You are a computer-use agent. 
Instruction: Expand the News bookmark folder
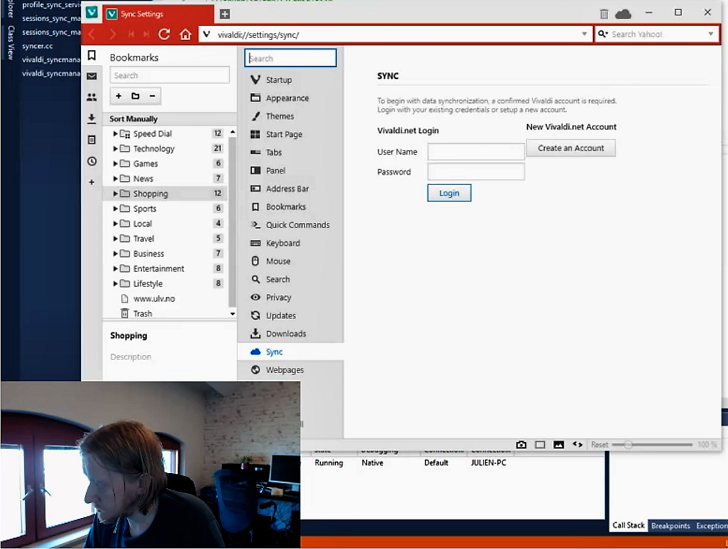(x=115, y=178)
